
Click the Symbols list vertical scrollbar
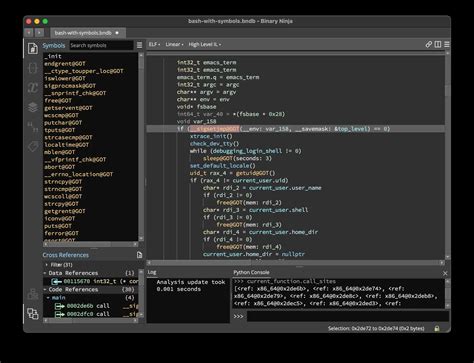point(141,147)
